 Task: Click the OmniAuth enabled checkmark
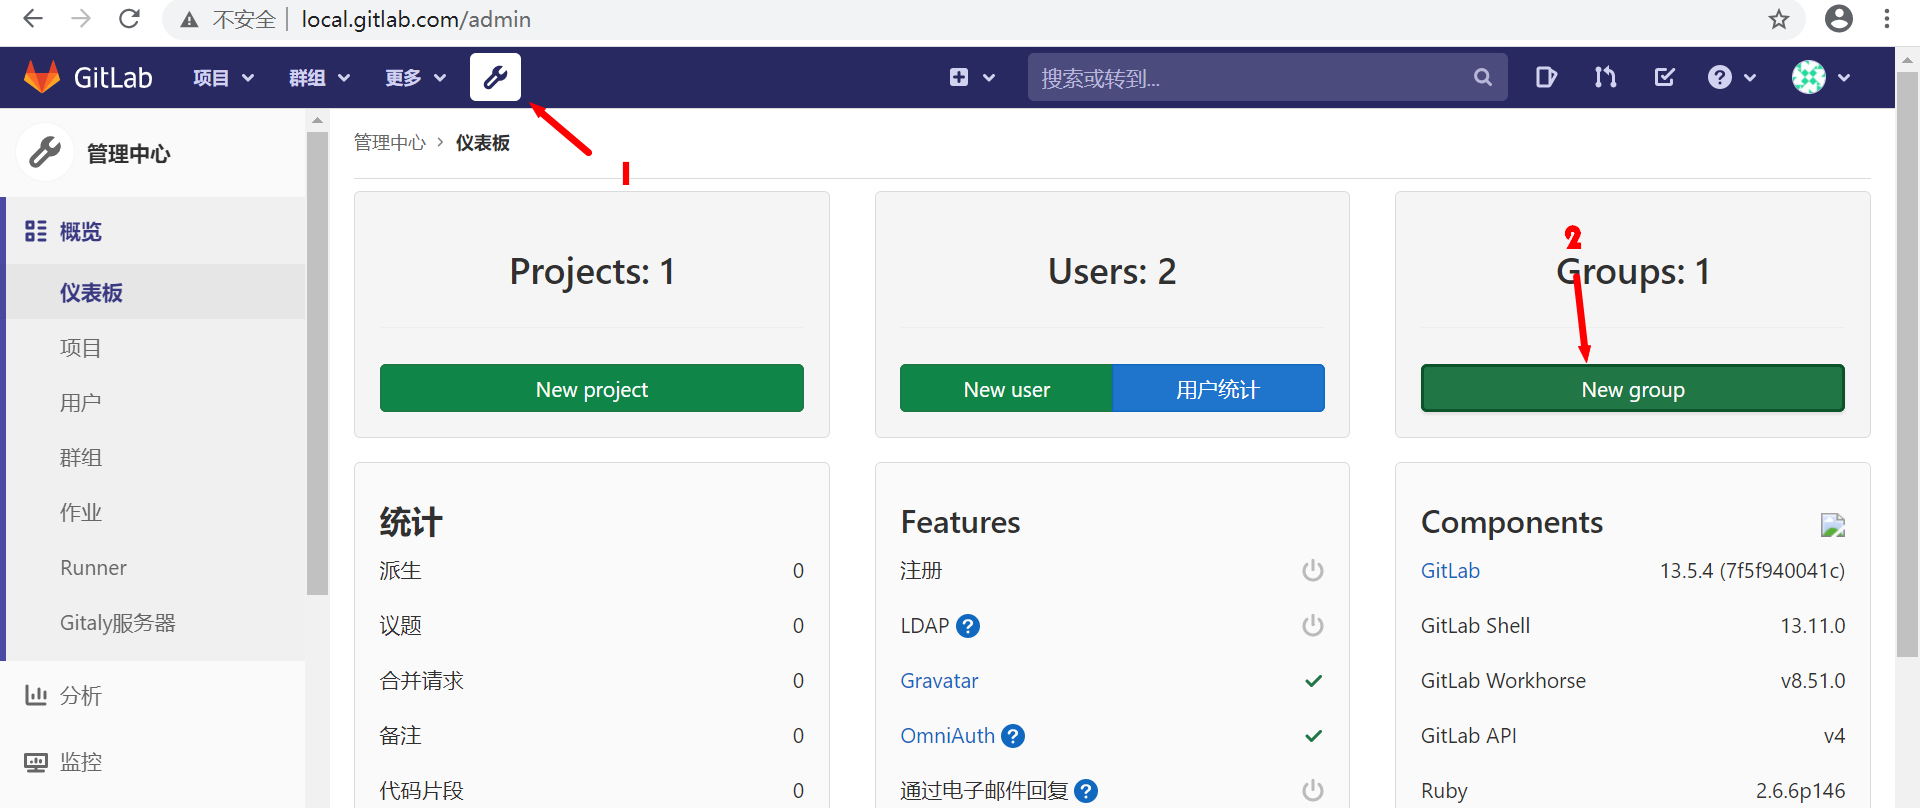pyautogui.click(x=1314, y=736)
